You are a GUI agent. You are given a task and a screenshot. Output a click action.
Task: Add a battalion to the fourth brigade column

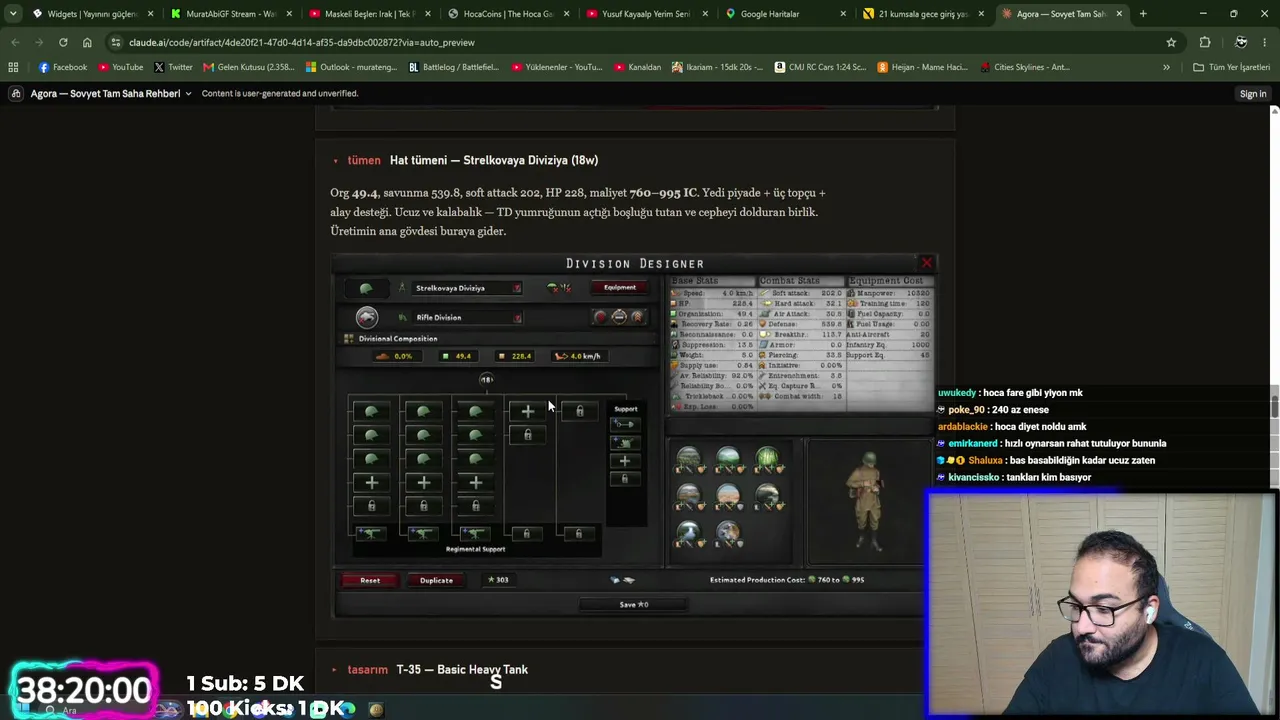(527, 410)
